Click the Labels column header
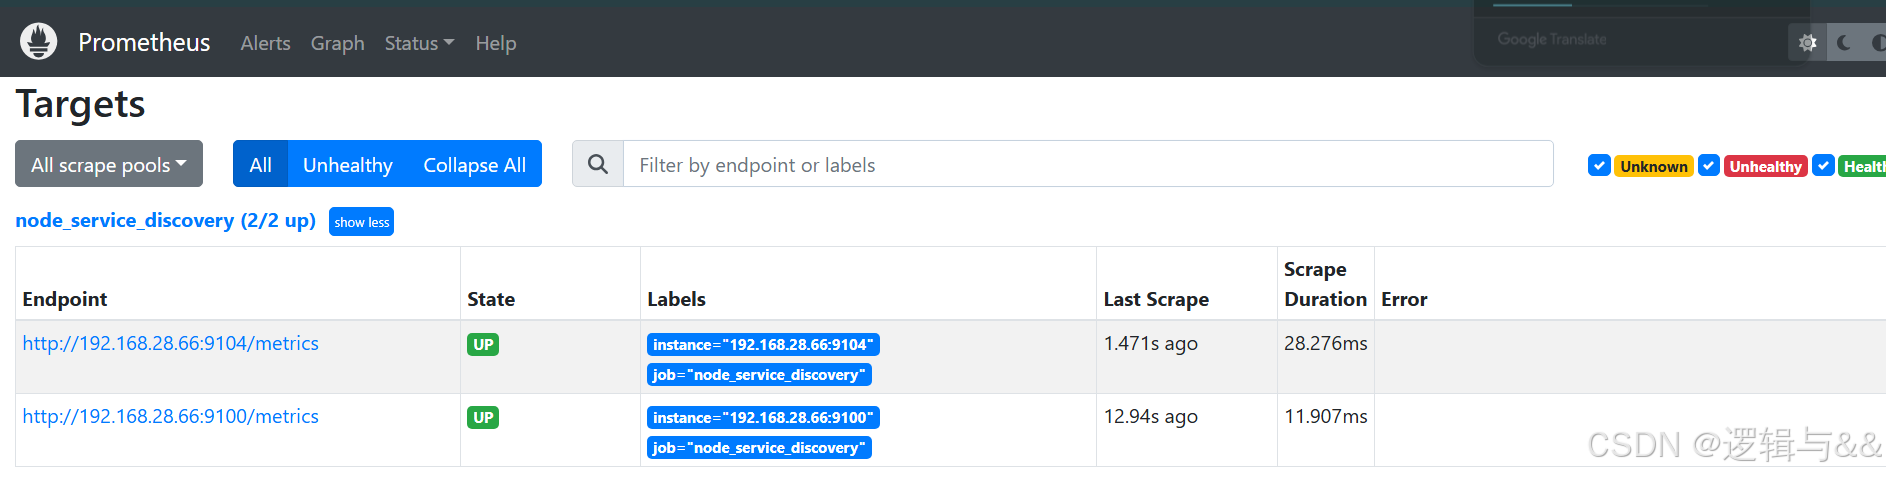 [676, 299]
